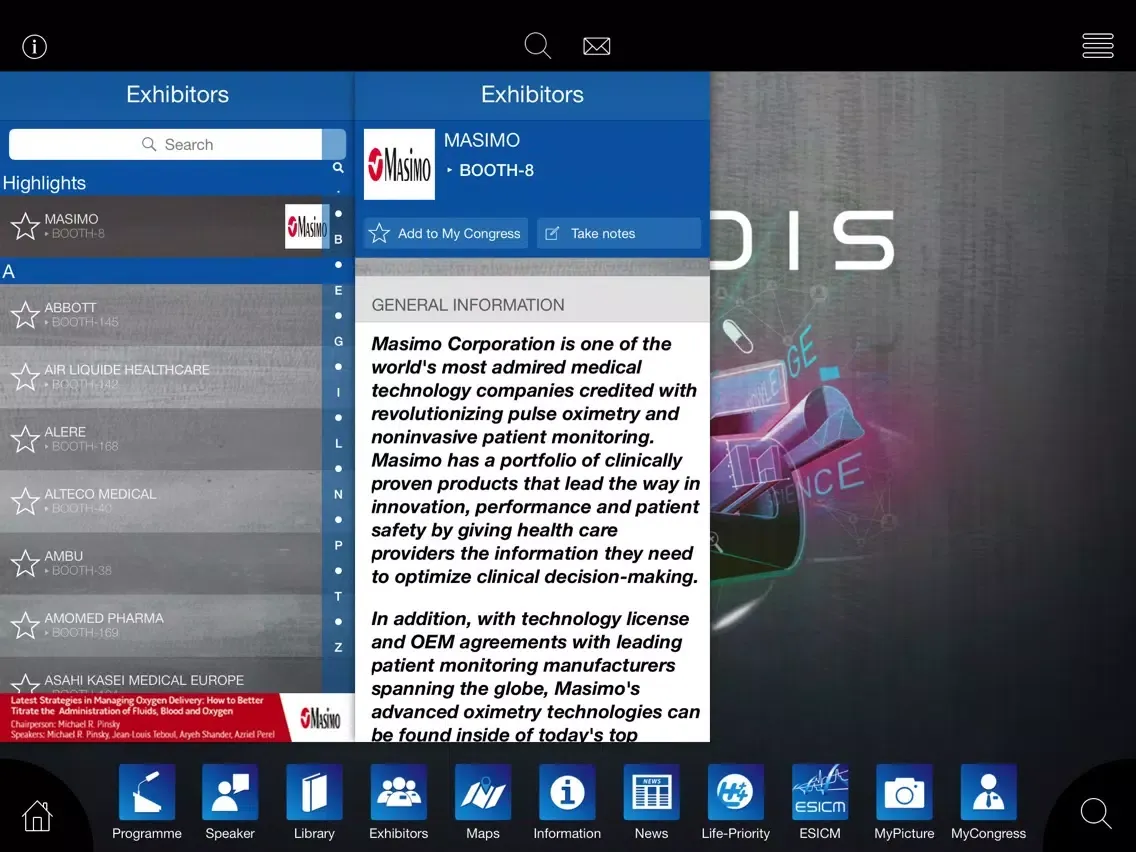Jump to letter B in index
Image resolution: width=1136 pixels, height=852 pixels.
338,239
